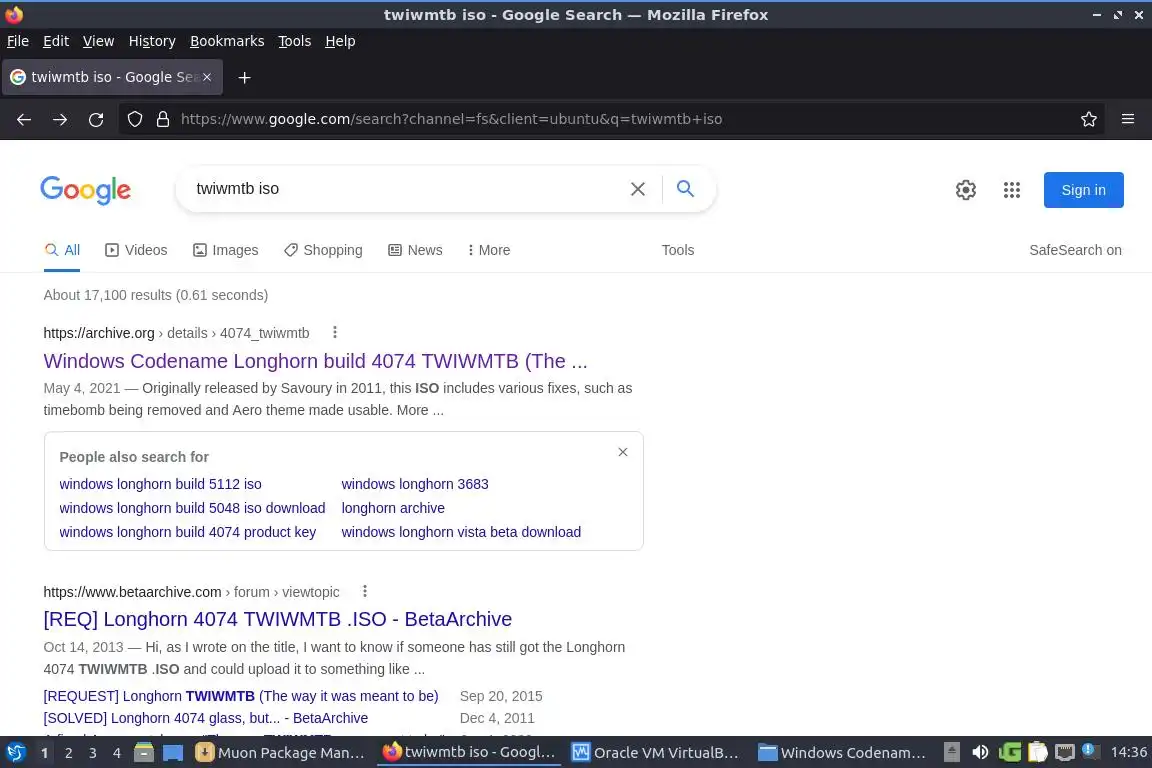Open the Edit menu

click(x=56, y=41)
